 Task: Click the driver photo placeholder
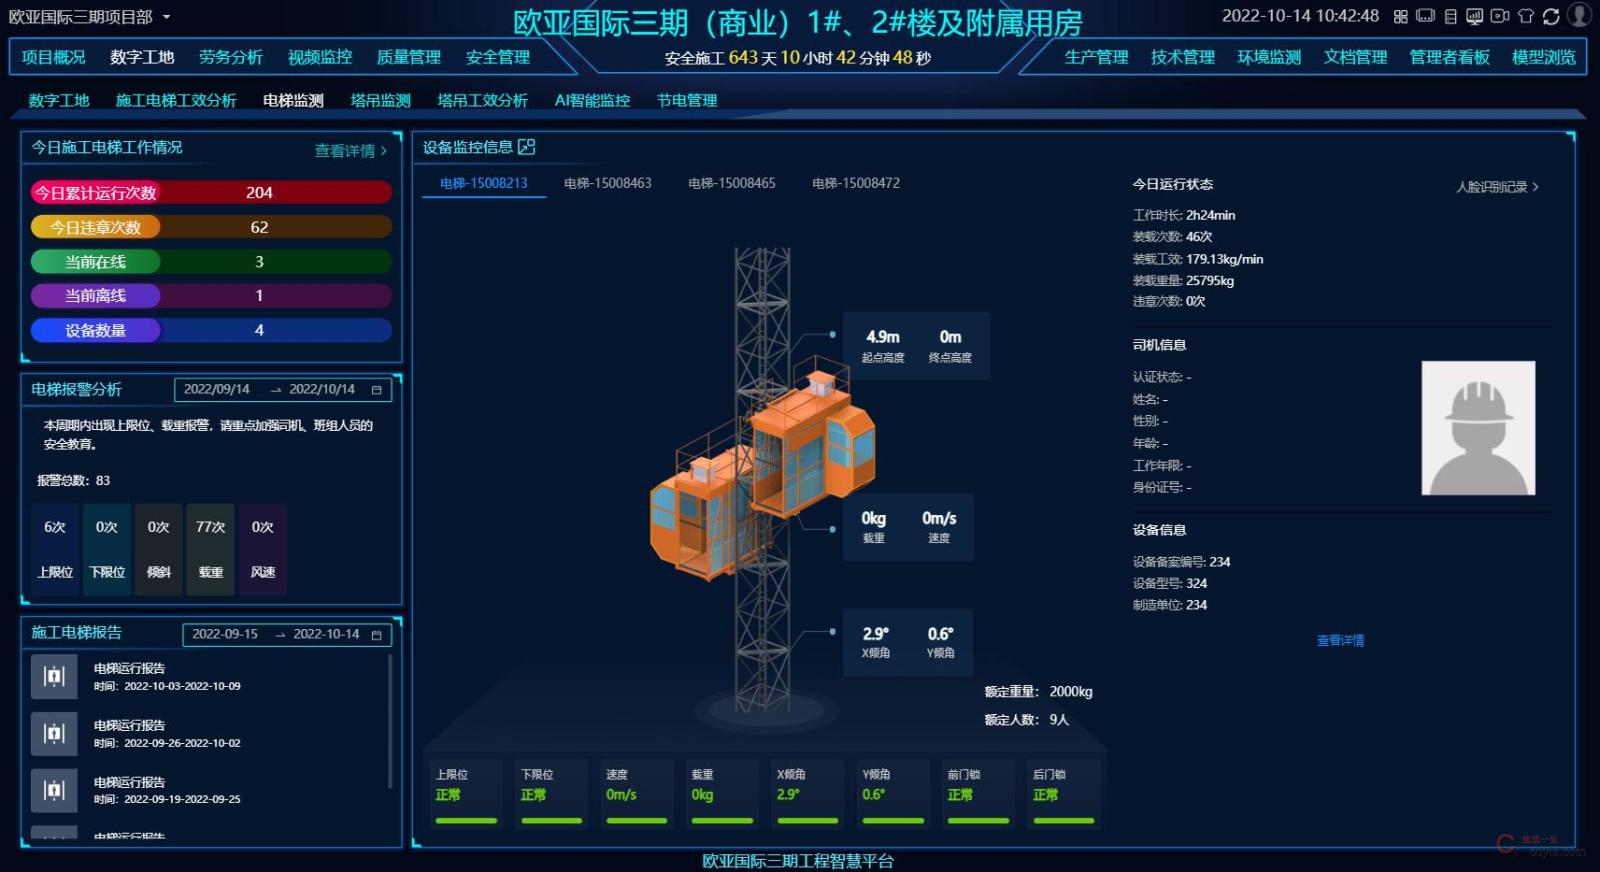click(x=1478, y=428)
